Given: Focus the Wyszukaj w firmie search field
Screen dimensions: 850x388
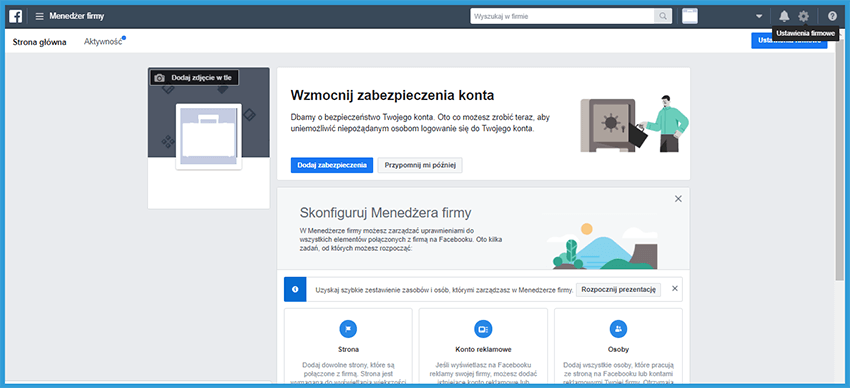Looking at the screenshot, I should click(x=562, y=16).
